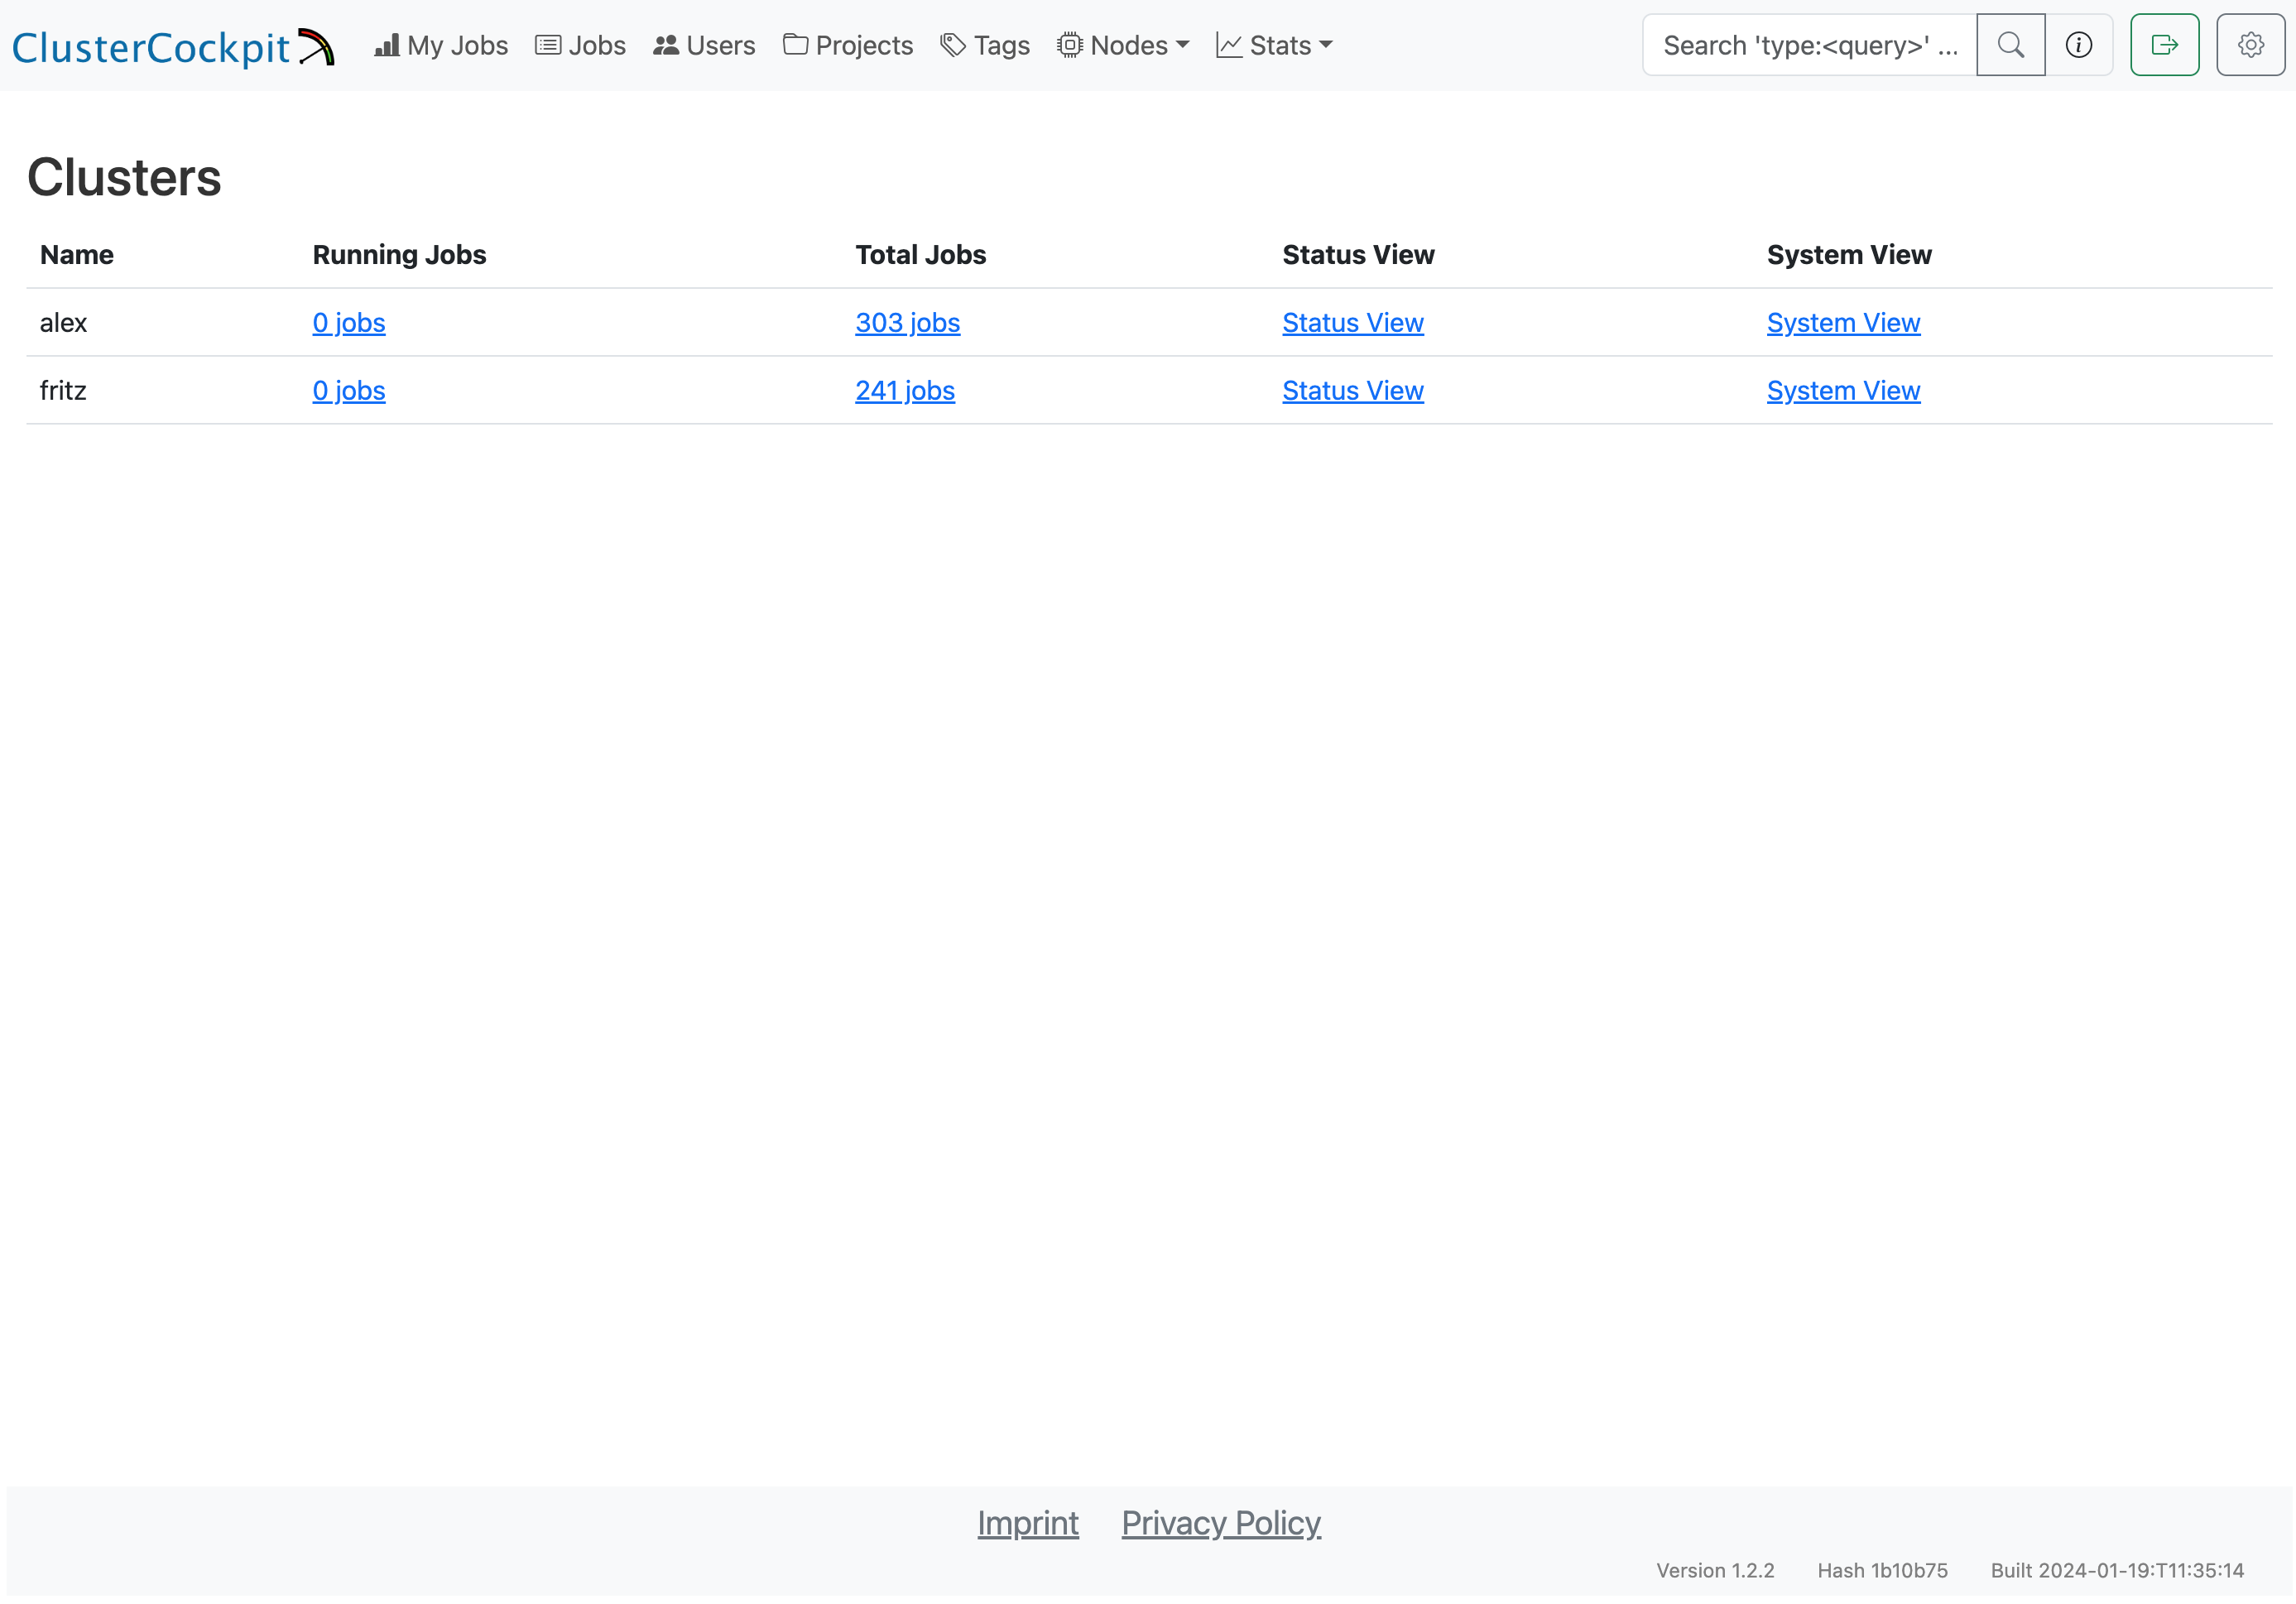Open the Imprint footer link
This screenshot has width=2296, height=1604.
click(1027, 1523)
